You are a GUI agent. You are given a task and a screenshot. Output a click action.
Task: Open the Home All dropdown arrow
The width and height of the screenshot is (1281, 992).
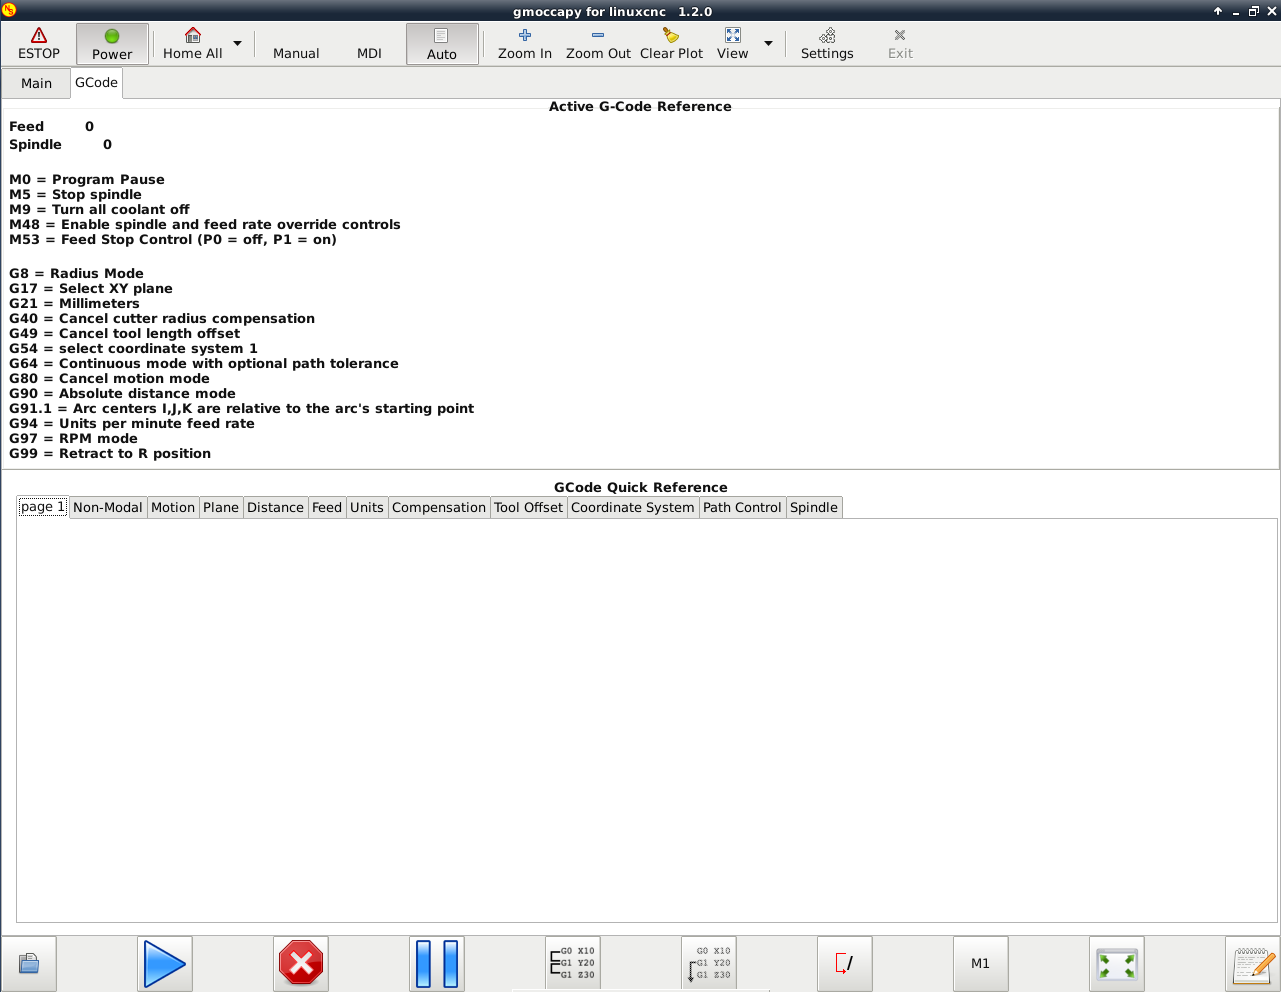[237, 44]
